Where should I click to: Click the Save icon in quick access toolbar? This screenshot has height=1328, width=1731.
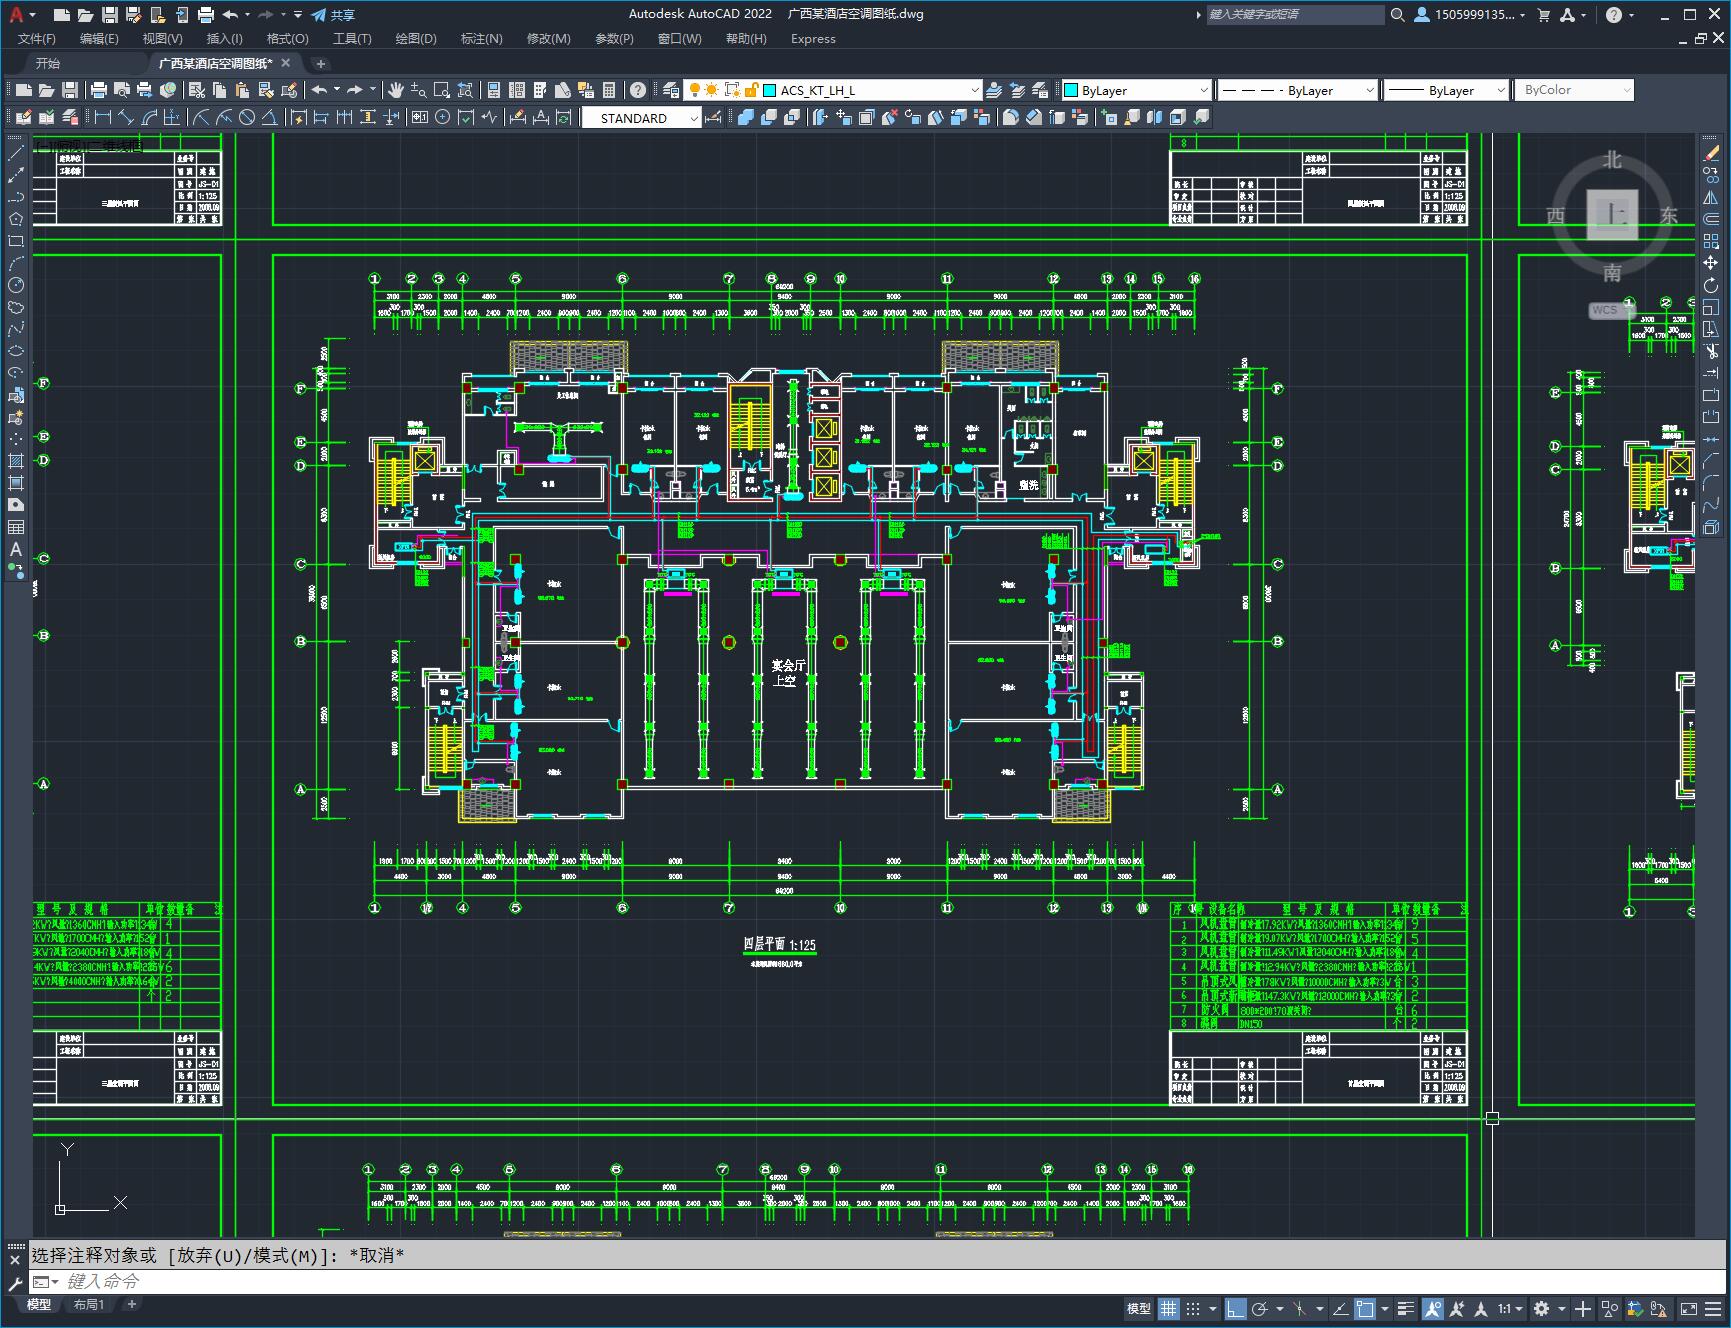pos(110,14)
